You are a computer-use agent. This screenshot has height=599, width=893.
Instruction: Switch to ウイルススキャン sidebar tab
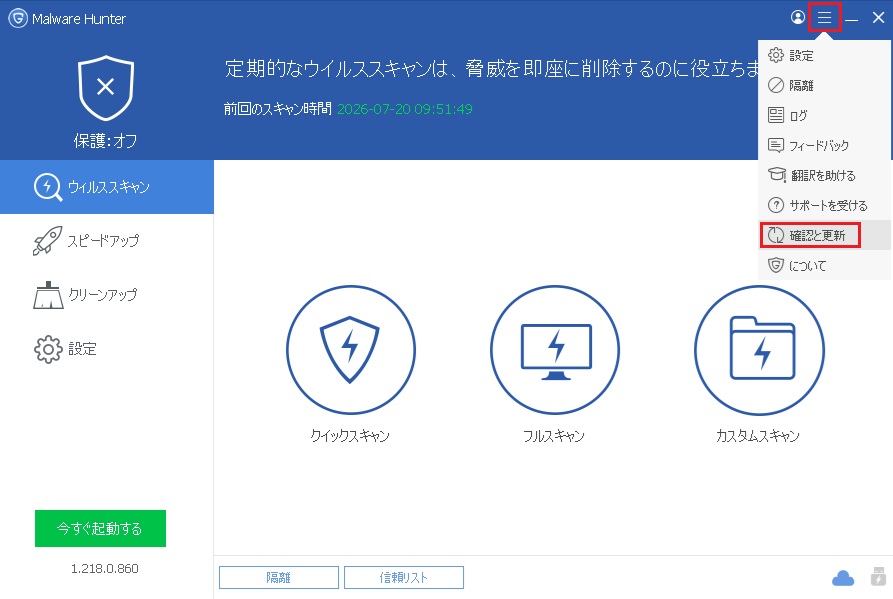coord(106,187)
